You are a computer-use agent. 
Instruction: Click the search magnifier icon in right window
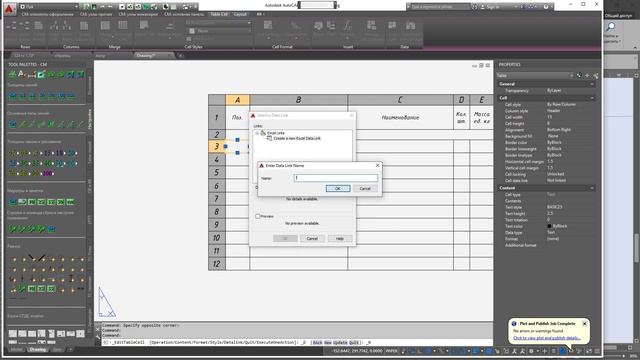(611, 27)
